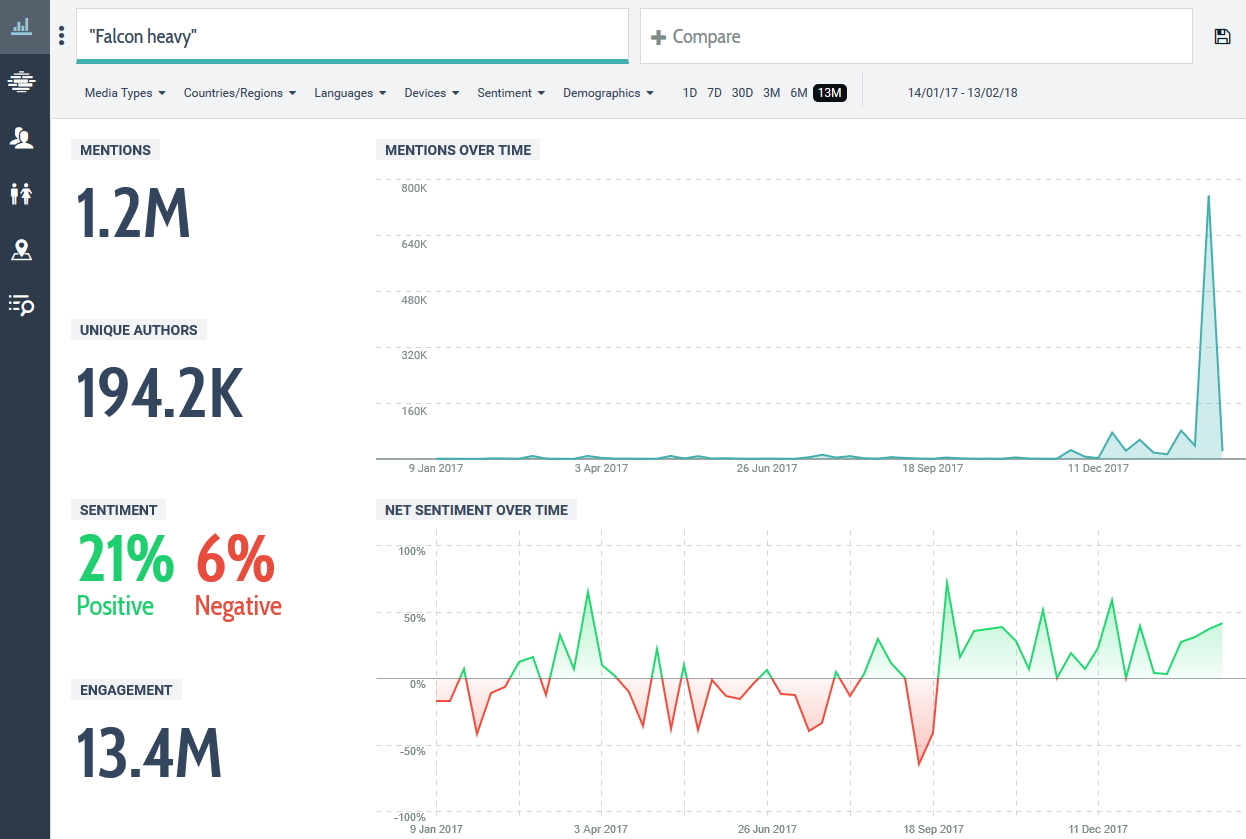1246x839 pixels.
Task: Open the three-dot options menu
Action: pos(62,36)
